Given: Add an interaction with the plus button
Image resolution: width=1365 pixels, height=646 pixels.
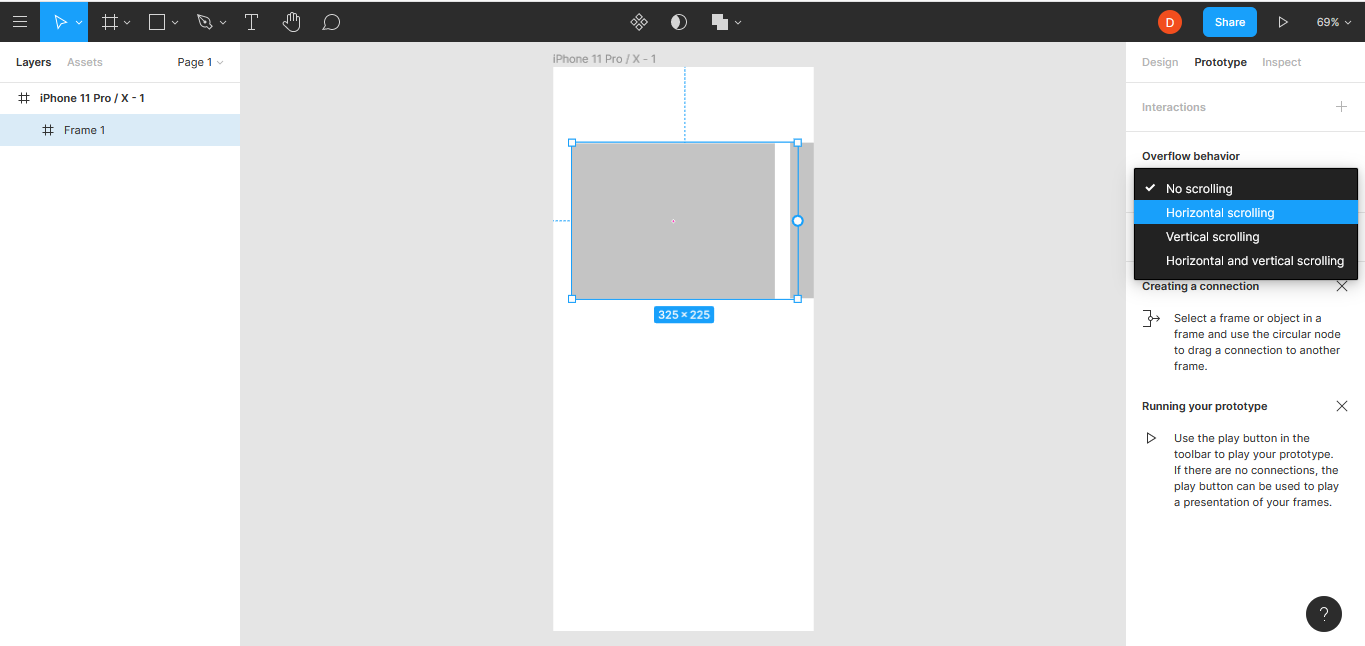Looking at the screenshot, I should pos(1343,106).
